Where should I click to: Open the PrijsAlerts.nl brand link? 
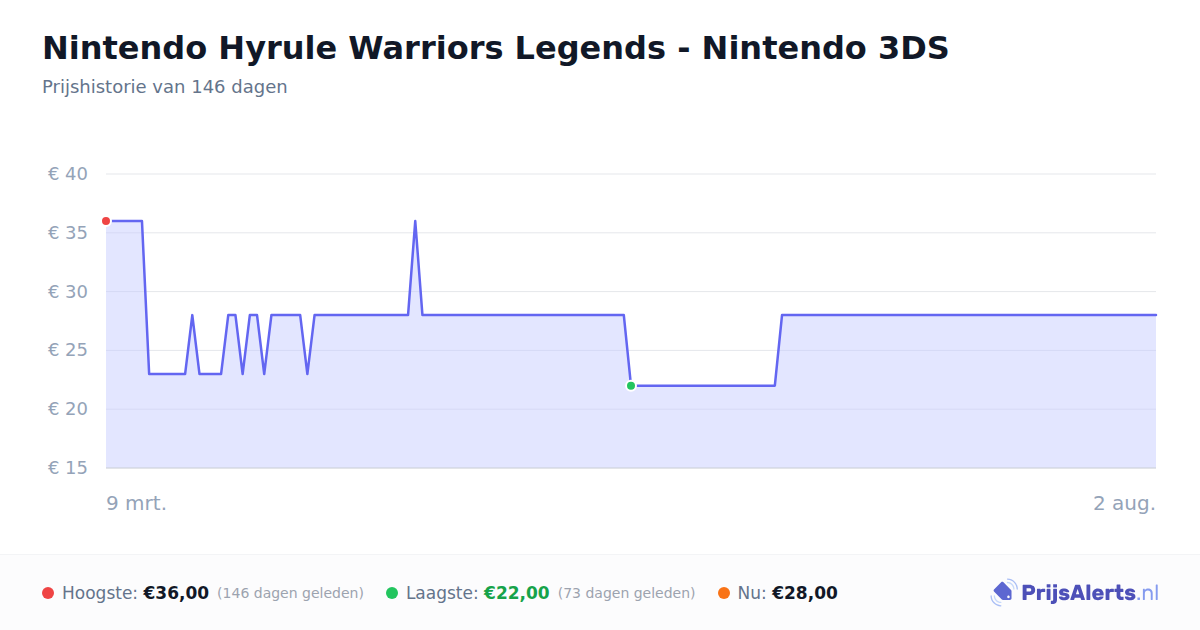coord(1075,593)
